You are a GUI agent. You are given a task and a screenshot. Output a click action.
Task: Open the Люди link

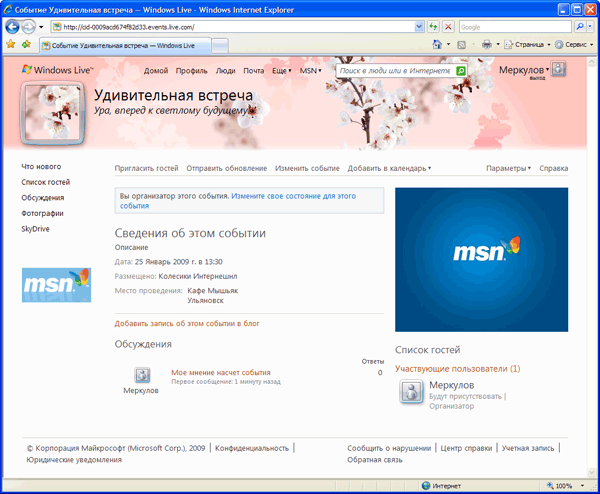225,71
